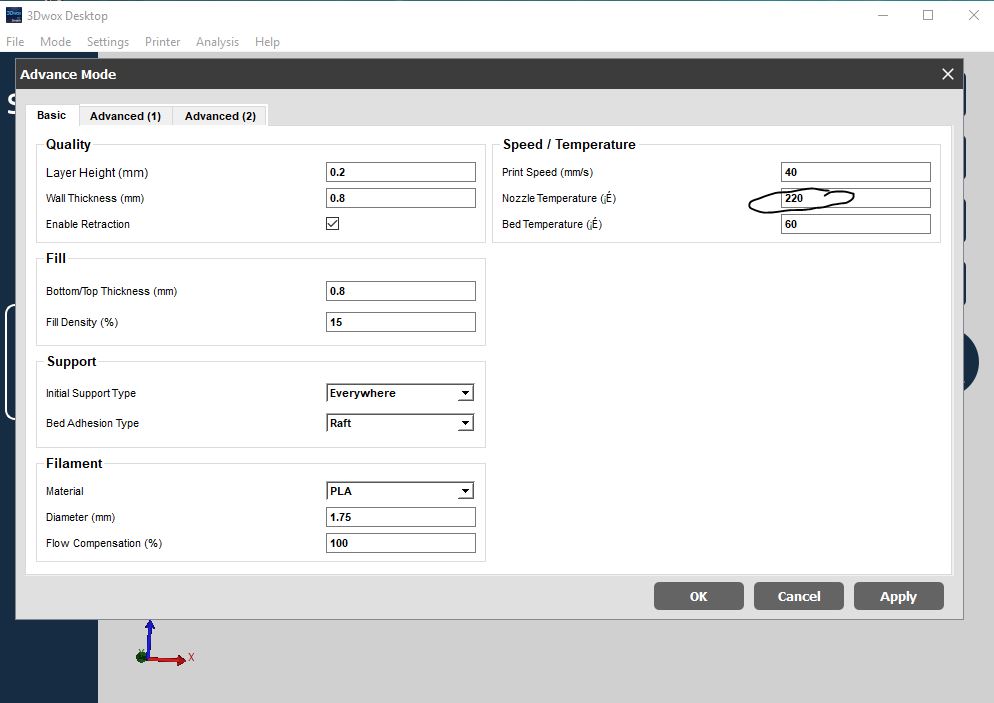Select the Flow Compensation input field
994x703 pixels.
[x=401, y=543]
